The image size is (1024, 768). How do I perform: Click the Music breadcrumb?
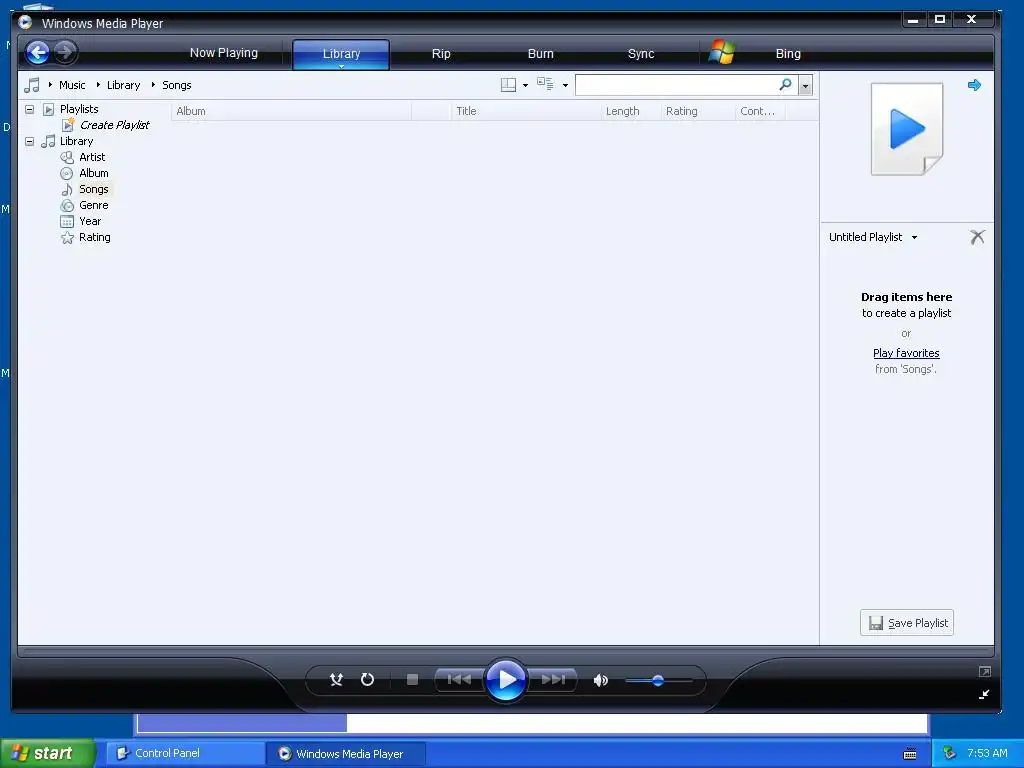(x=72, y=85)
